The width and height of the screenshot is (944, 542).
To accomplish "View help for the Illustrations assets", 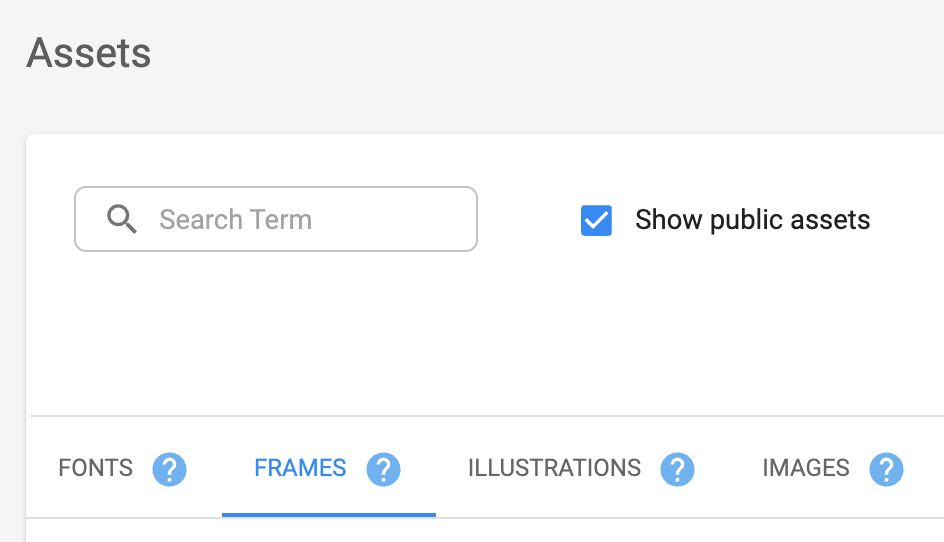I will [677, 469].
